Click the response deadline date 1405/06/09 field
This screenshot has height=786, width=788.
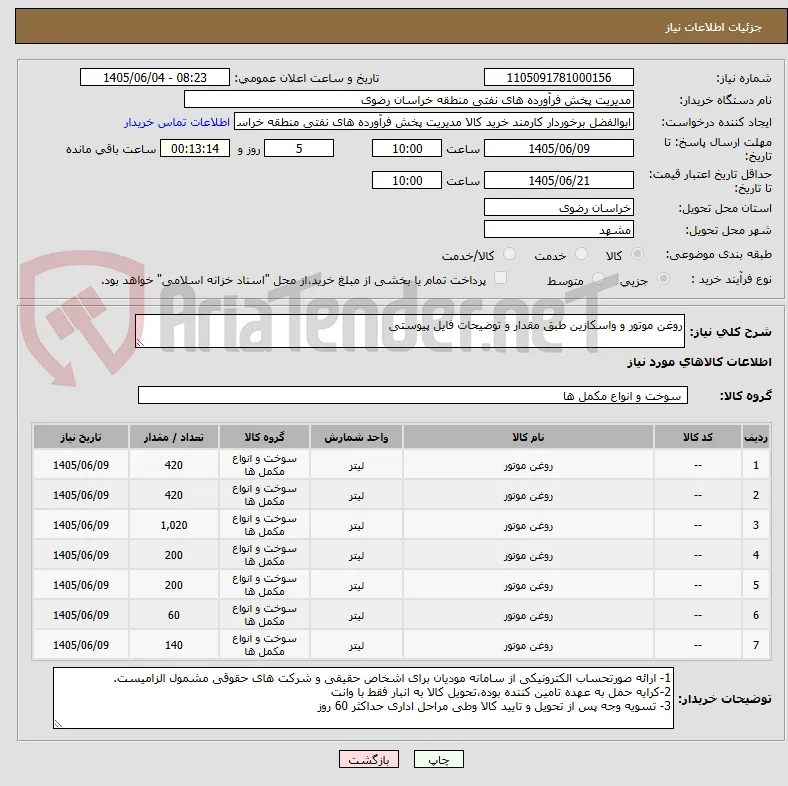(559, 148)
